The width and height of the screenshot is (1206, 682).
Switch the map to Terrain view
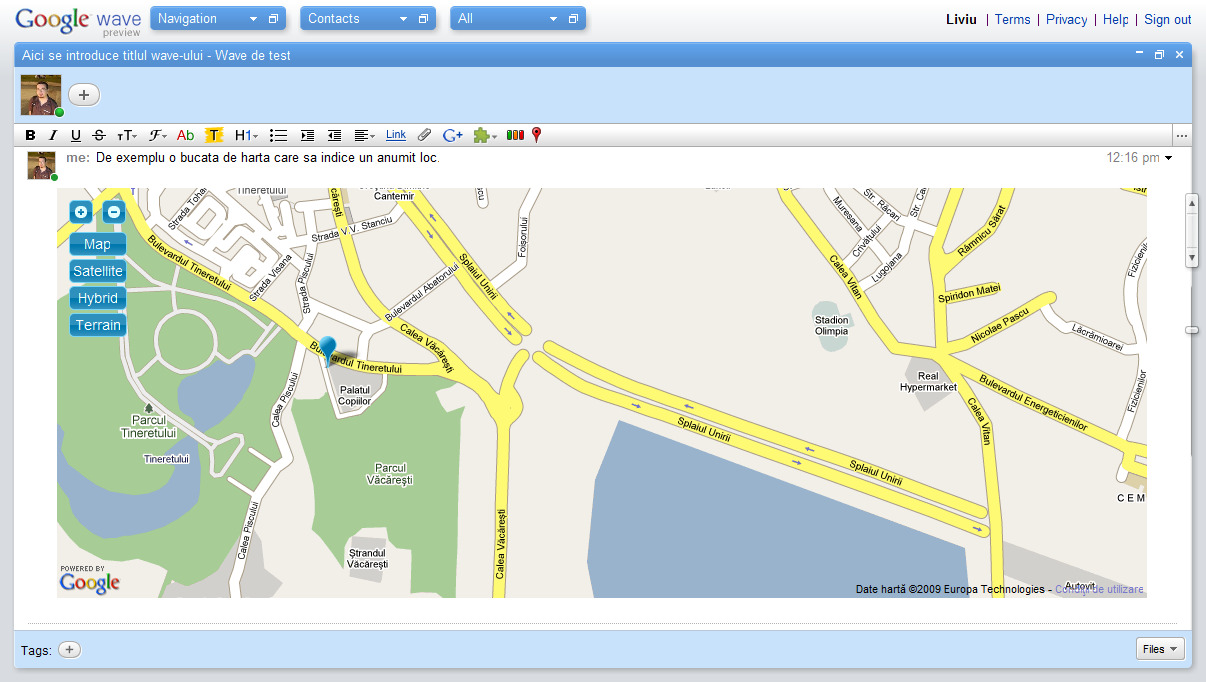tap(98, 325)
